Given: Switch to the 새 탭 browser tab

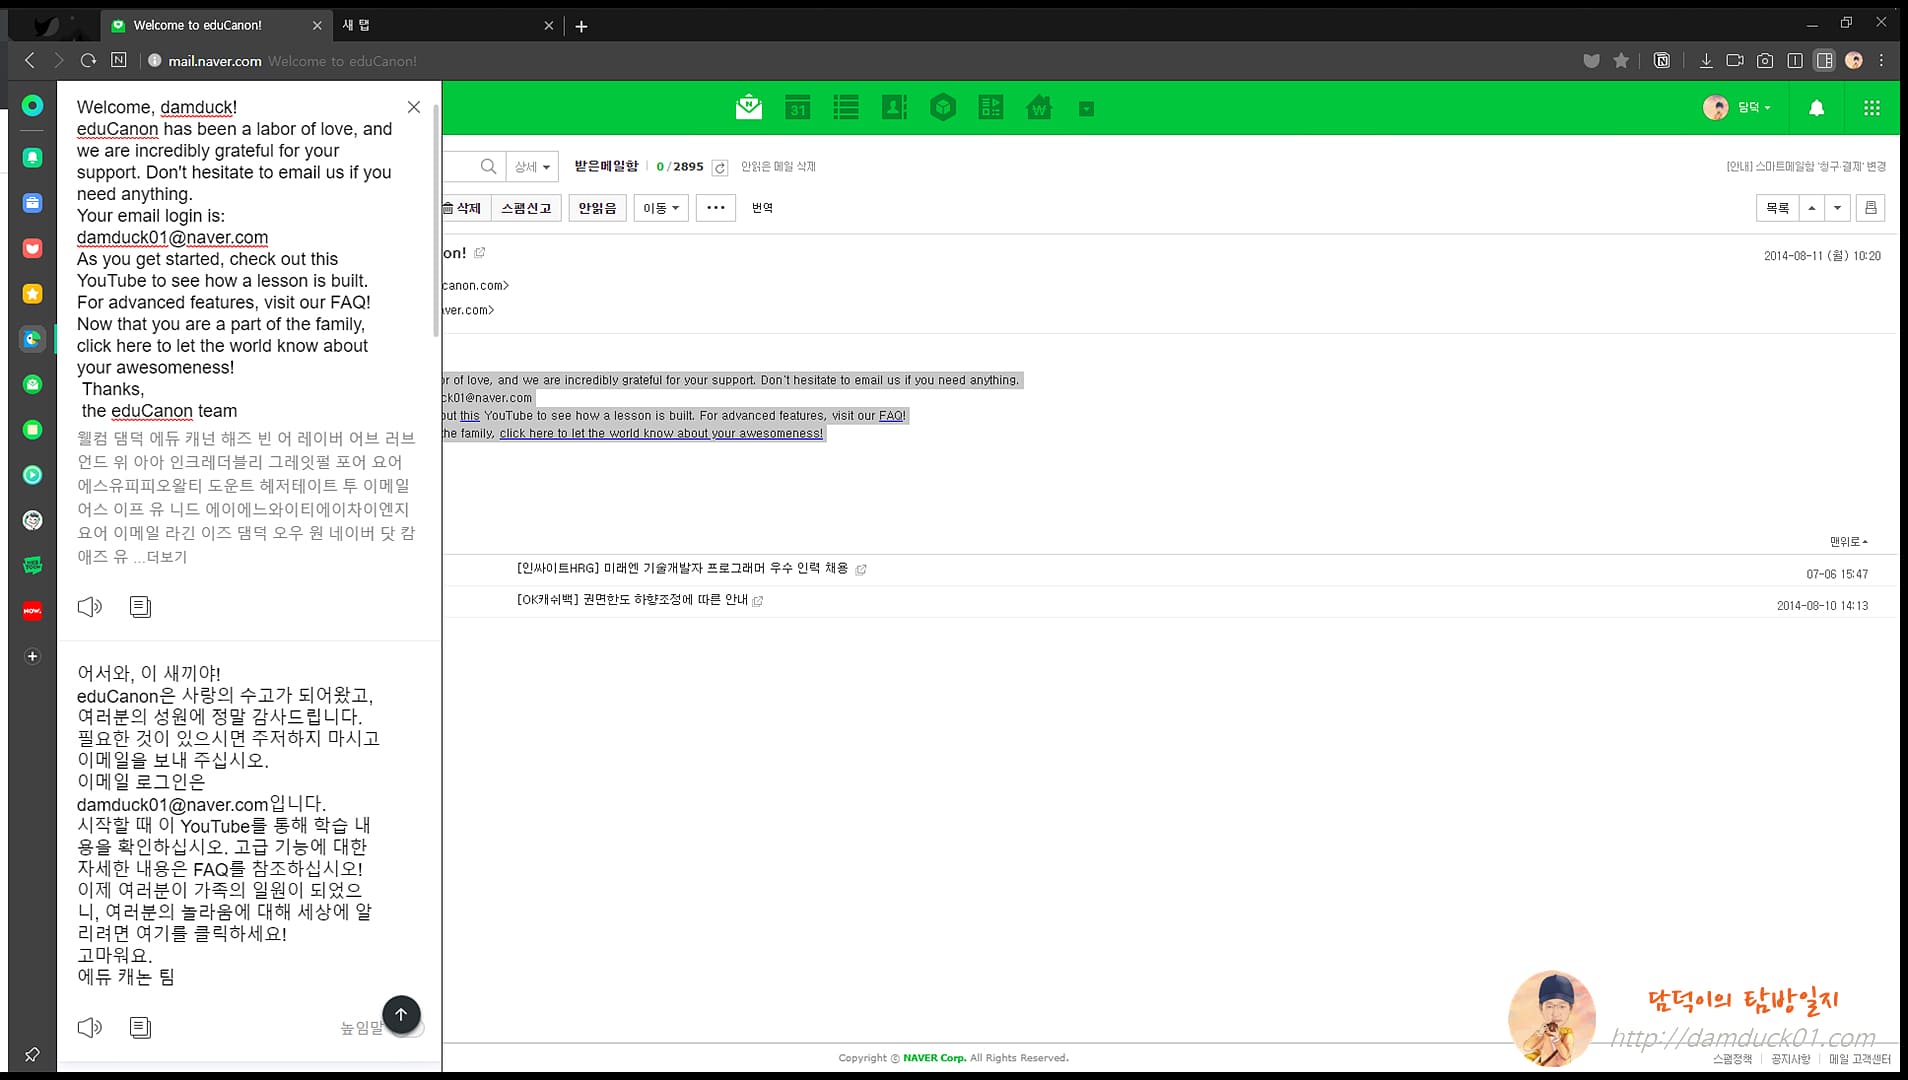Looking at the screenshot, I should point(448,25).
